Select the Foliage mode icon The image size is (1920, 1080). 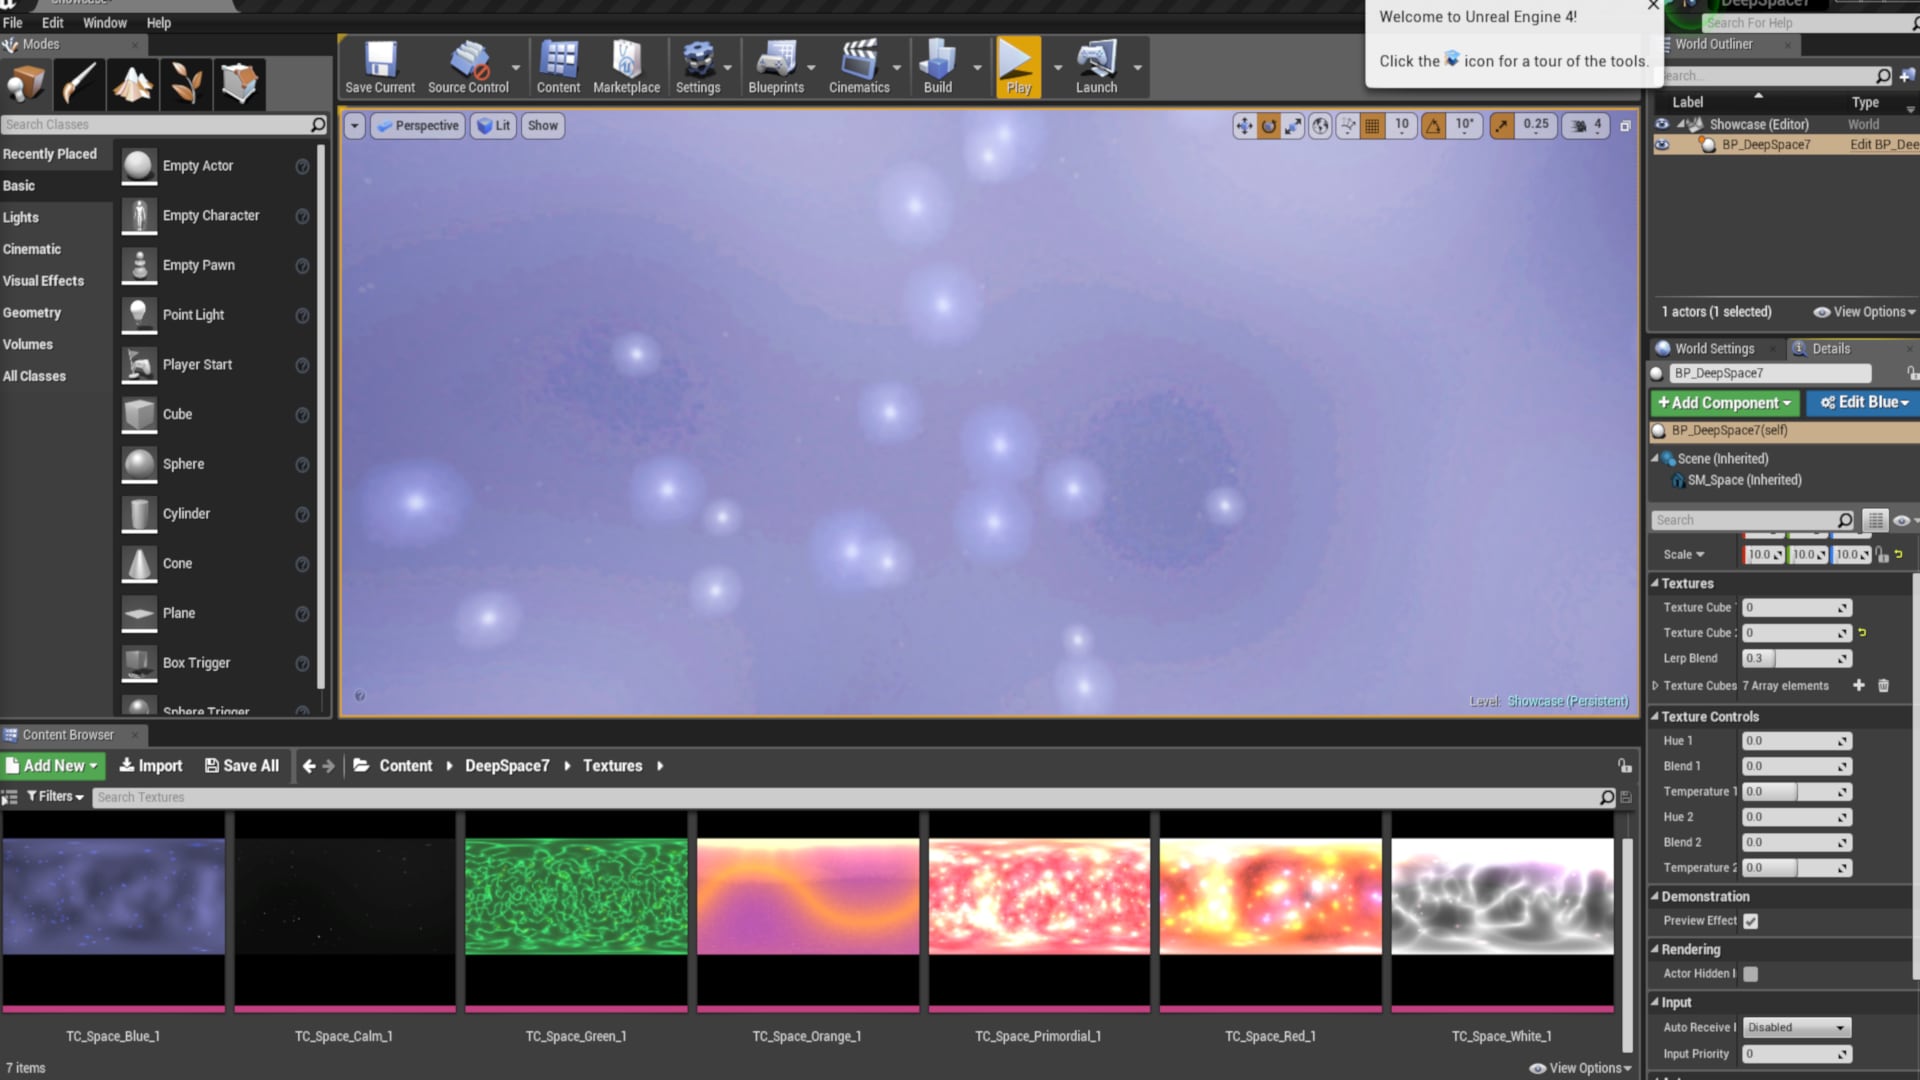pos(186,83)
